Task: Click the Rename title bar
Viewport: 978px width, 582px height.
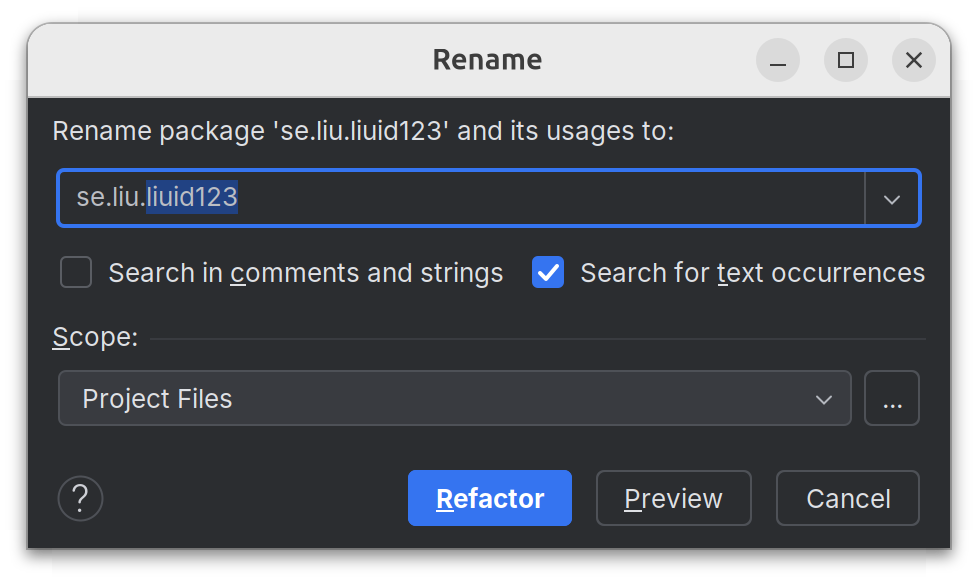Action: (488, 60)
